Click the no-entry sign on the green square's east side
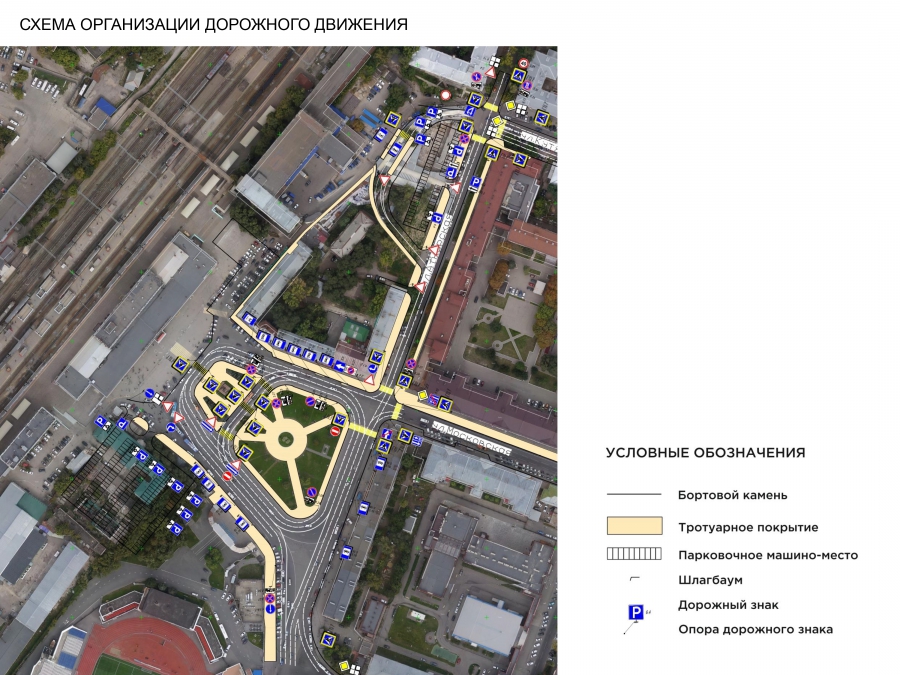Screen dimensions: 900x675 (336, 431)
